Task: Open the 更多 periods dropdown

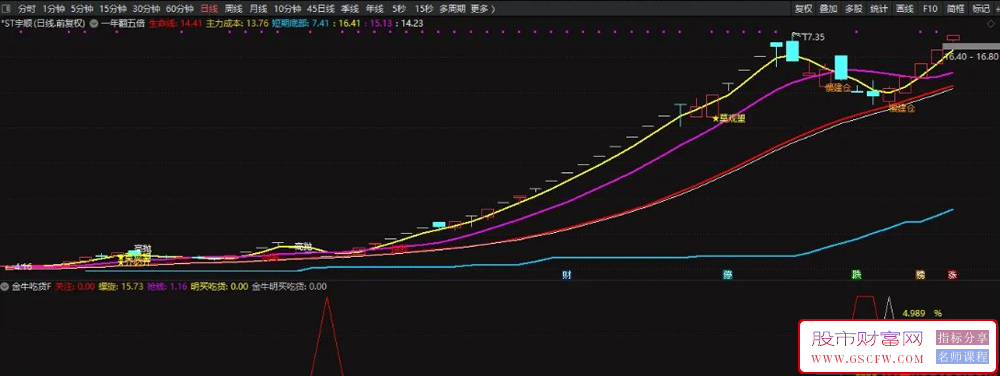Action: [479, 9]
